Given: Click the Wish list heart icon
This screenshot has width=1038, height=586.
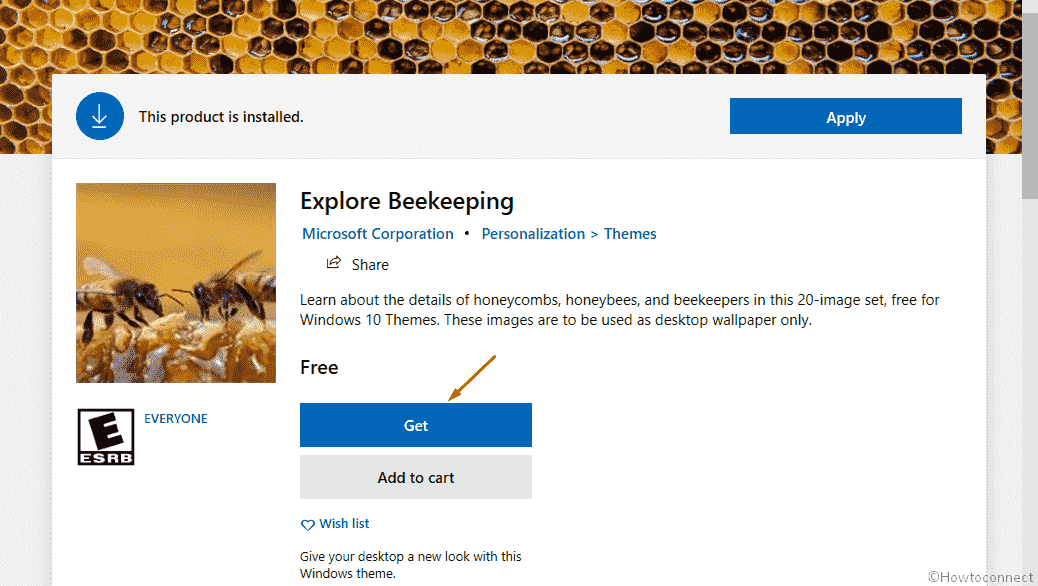Looking at the screenshot, I should coord(307,525).
